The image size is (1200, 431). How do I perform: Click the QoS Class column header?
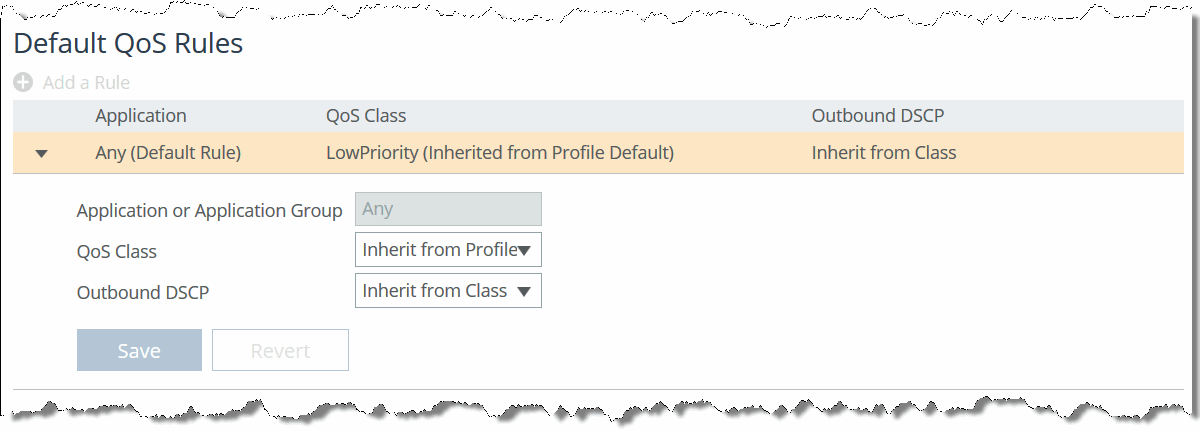(366, 116)
